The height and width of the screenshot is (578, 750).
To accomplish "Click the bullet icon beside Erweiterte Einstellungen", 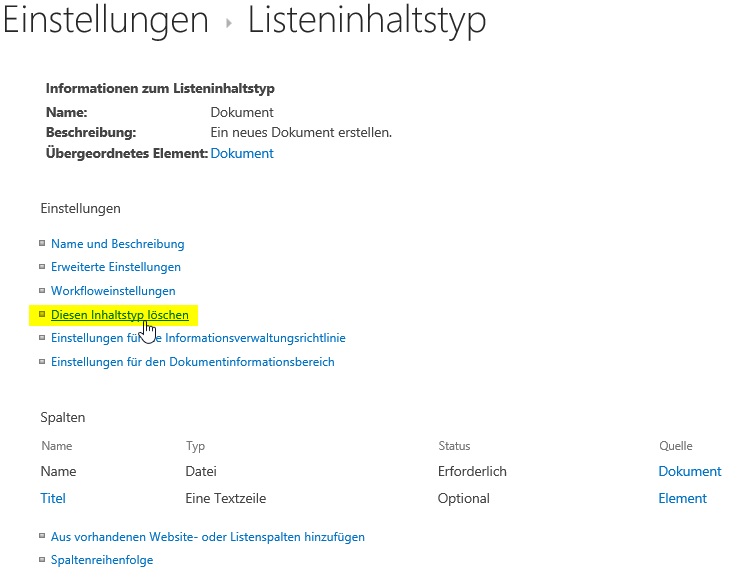I will [42, 267].
